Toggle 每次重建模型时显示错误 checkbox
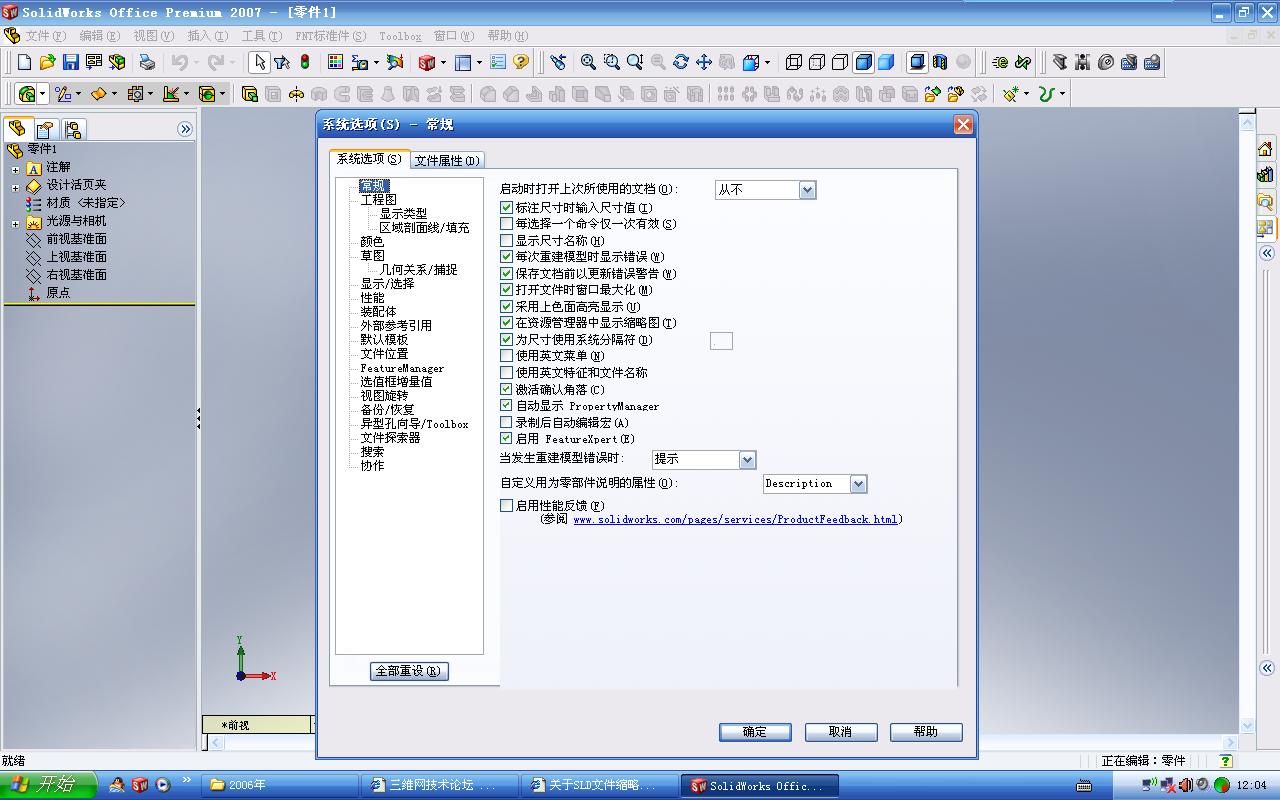The height and width of the screenshot is (800, 1280). click(x=506, y=257)
